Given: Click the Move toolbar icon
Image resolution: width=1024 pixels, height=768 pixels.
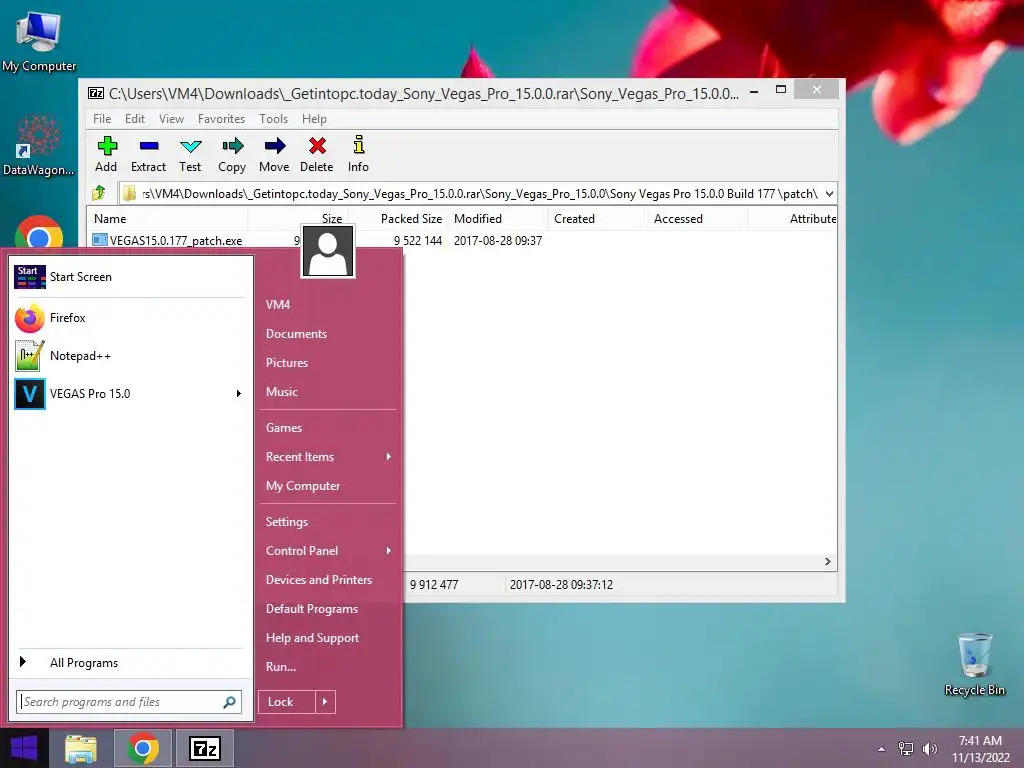Looking at the screenshot, I should 274,154.
